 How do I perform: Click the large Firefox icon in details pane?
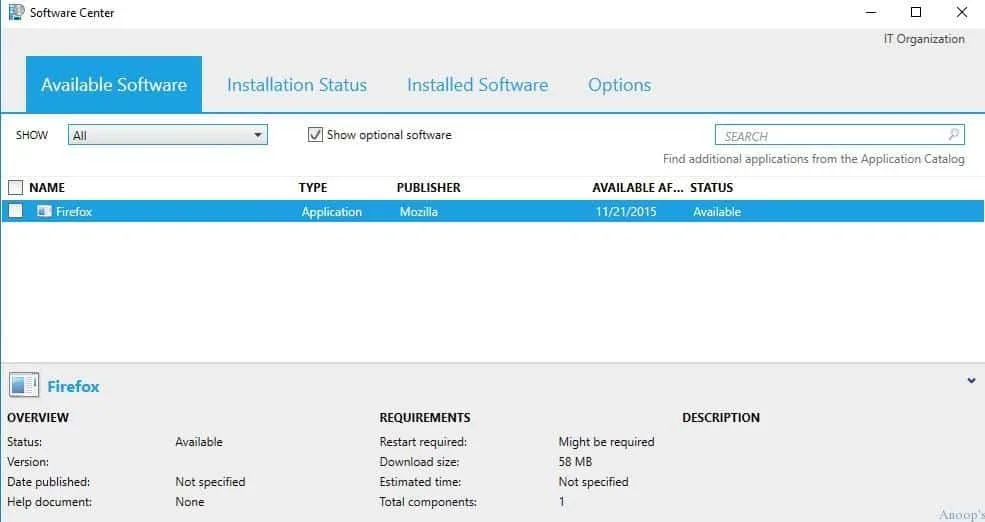24,386
